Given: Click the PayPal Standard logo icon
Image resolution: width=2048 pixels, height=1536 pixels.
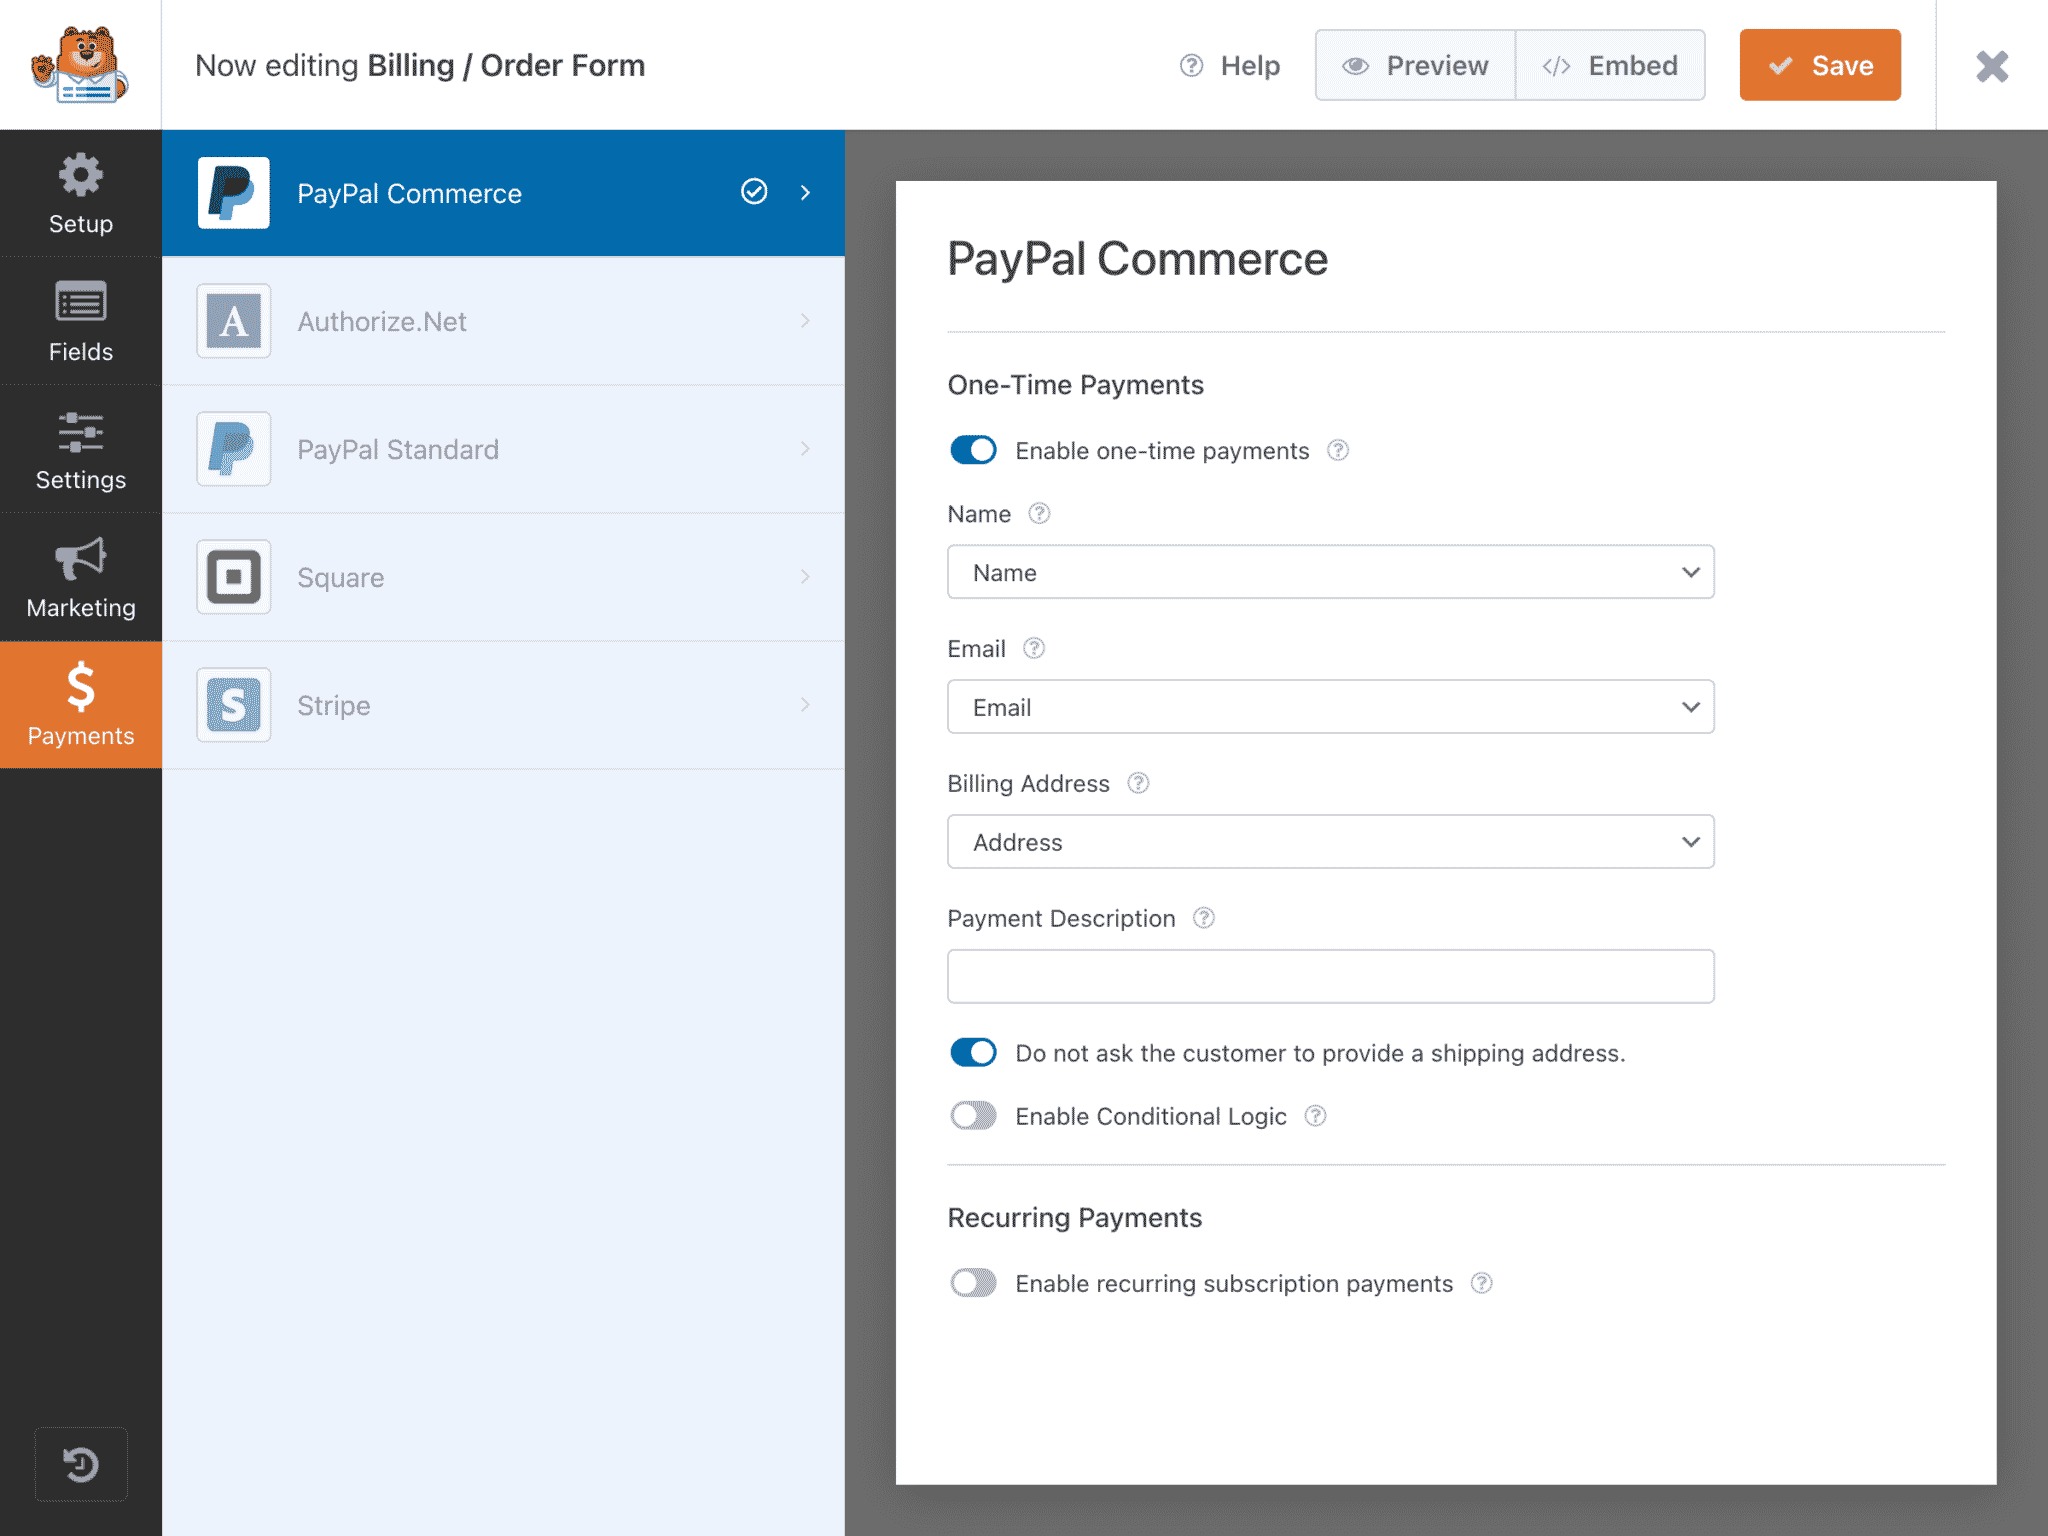Looking at the screenshot, I should coord(233,449).
